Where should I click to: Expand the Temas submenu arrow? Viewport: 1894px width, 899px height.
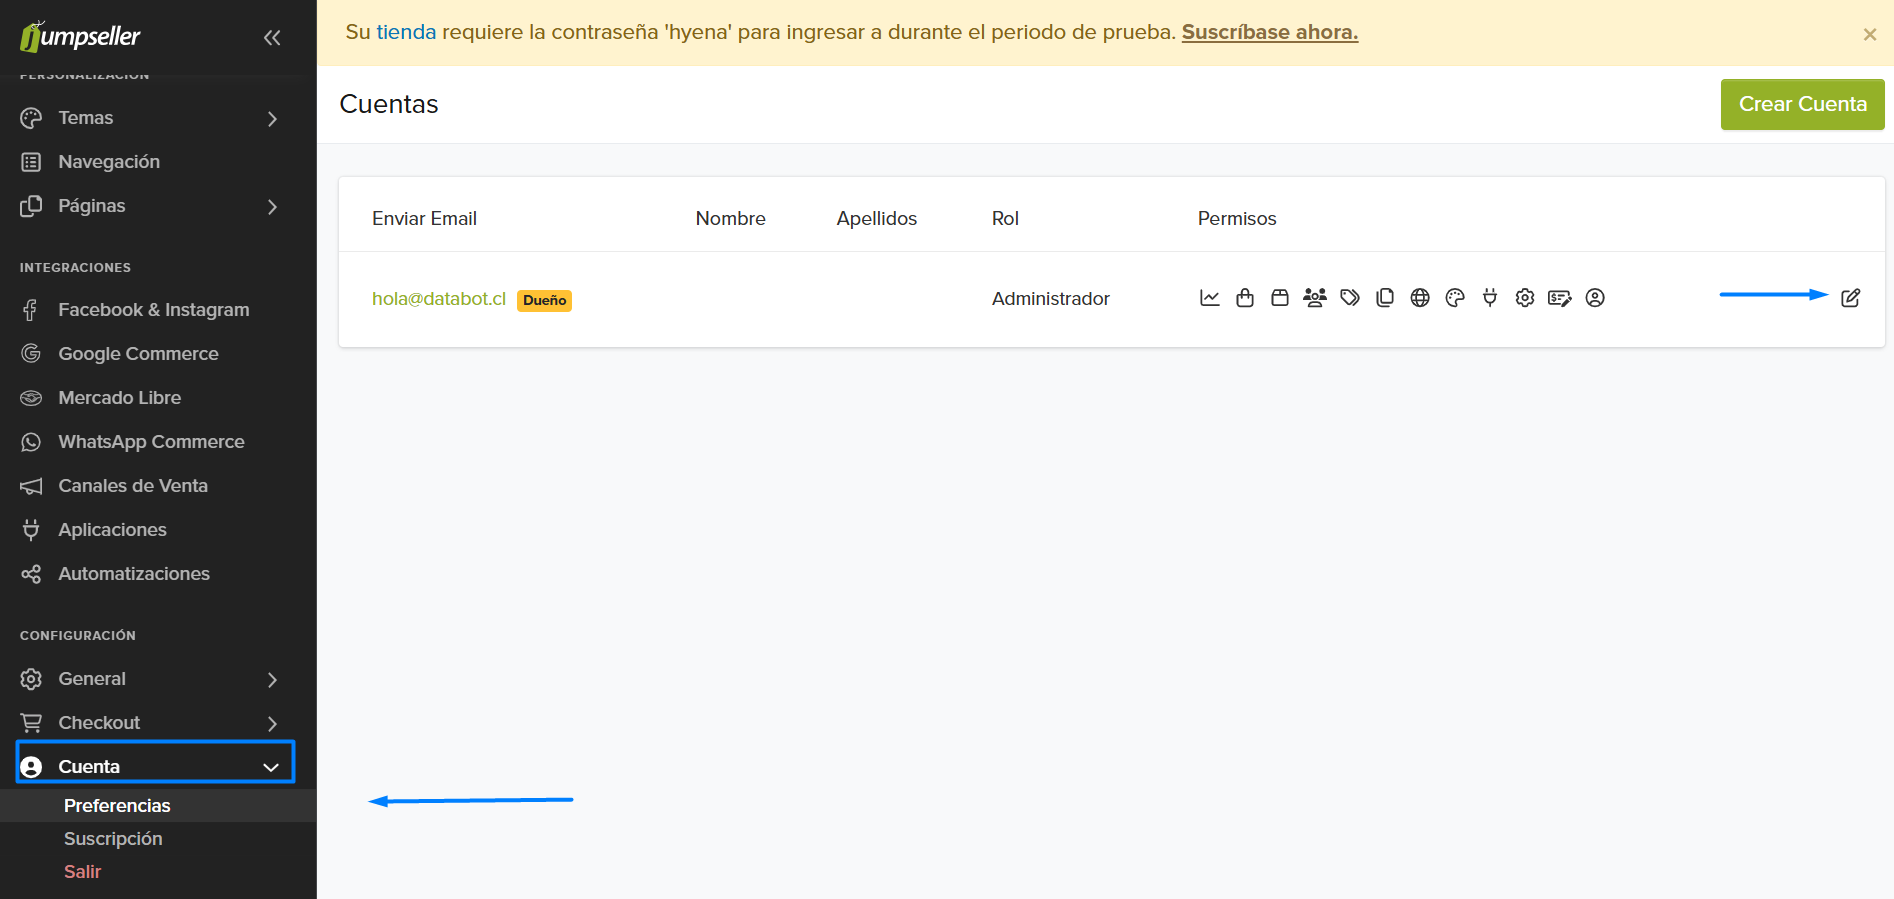(272, 119)
